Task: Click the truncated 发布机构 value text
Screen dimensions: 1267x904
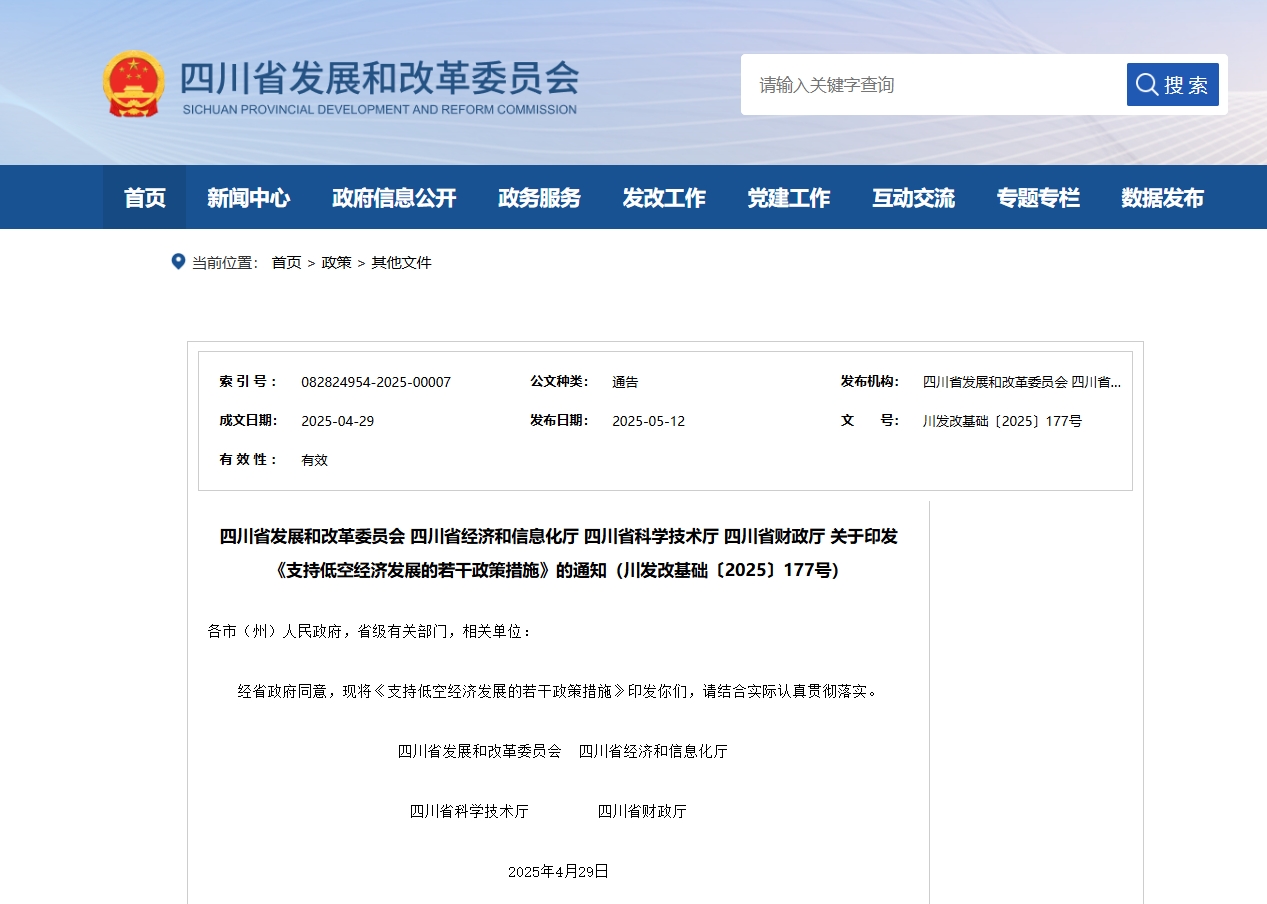Action: [1021, 382]
